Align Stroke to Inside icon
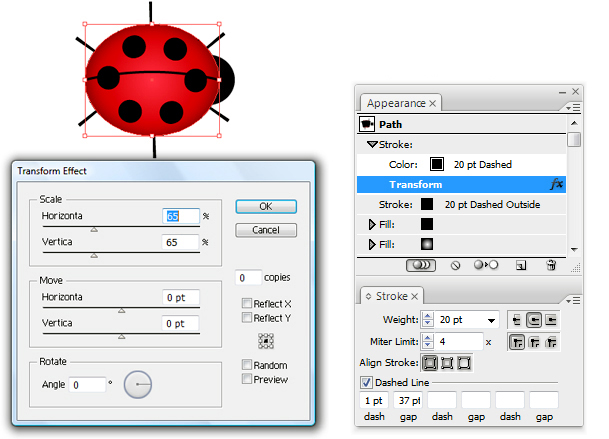Screen dimensions: 609x439 coord(447,363)
